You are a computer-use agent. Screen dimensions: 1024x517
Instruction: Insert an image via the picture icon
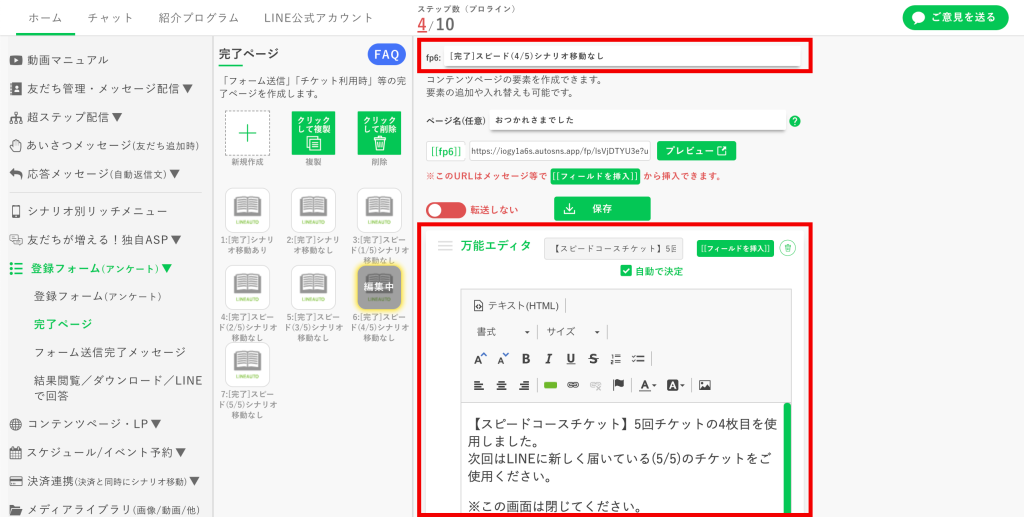[705, 385]
